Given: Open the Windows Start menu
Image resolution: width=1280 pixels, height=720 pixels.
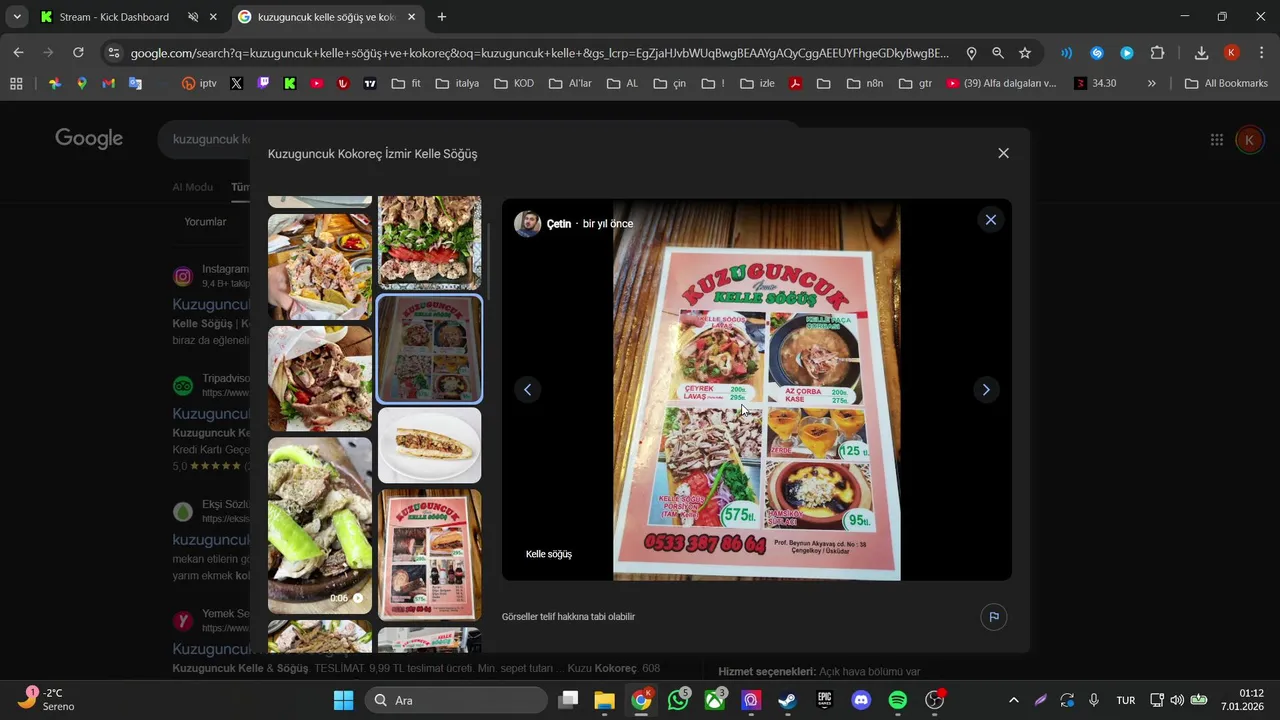Looking at the screenshot, I should [343, 700].
